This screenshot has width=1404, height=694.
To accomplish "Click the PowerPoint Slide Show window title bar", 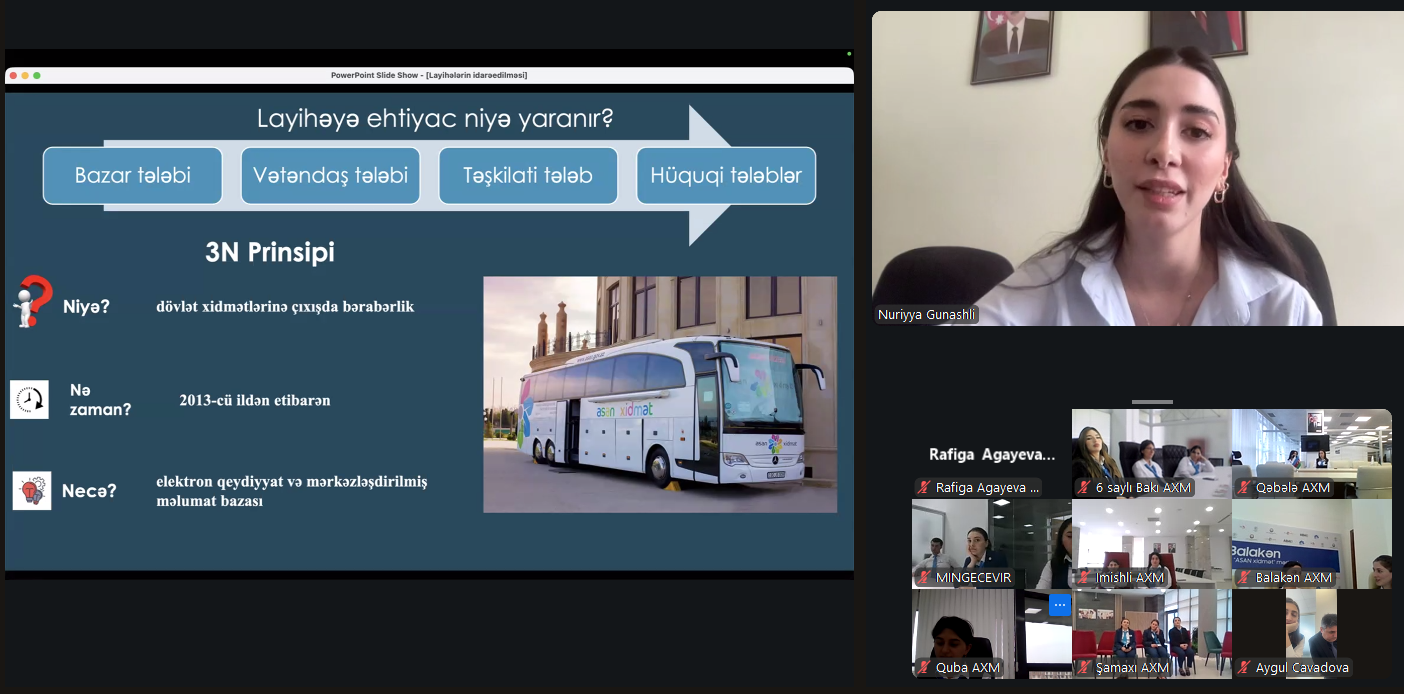I will (429, 75).
